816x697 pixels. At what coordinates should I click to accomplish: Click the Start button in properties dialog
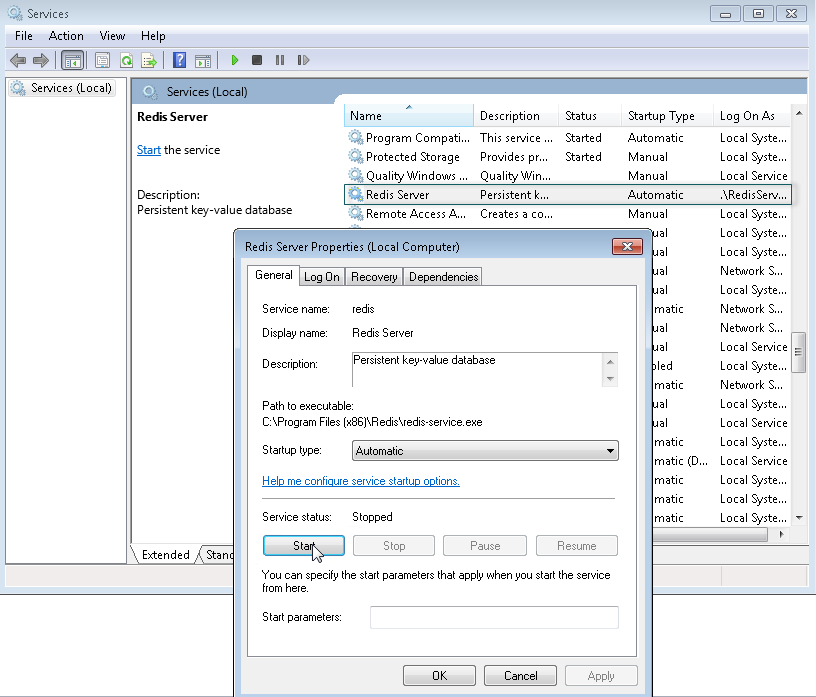click(x=304, y=546)
